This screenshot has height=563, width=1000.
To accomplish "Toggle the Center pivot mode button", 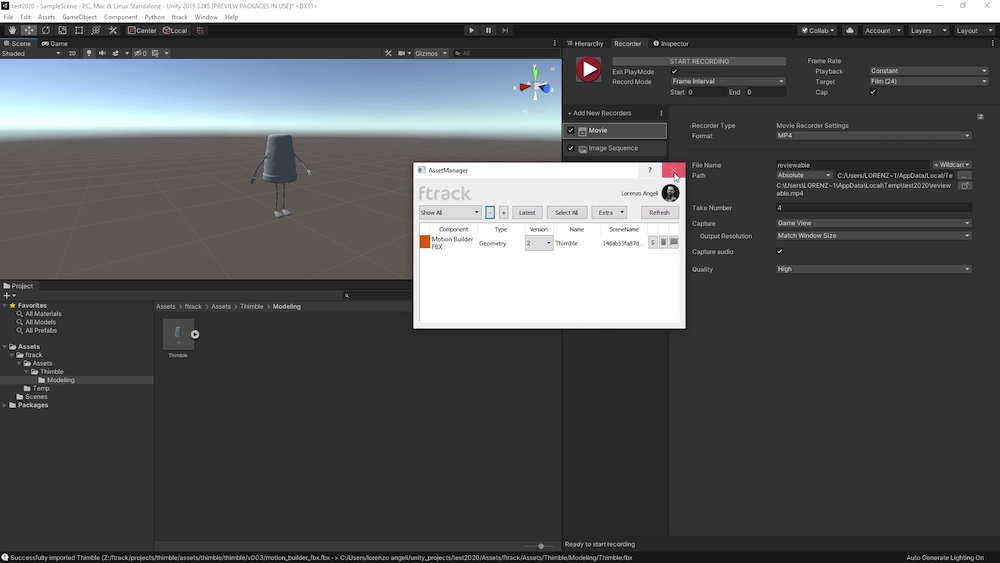I will point(142,30).
